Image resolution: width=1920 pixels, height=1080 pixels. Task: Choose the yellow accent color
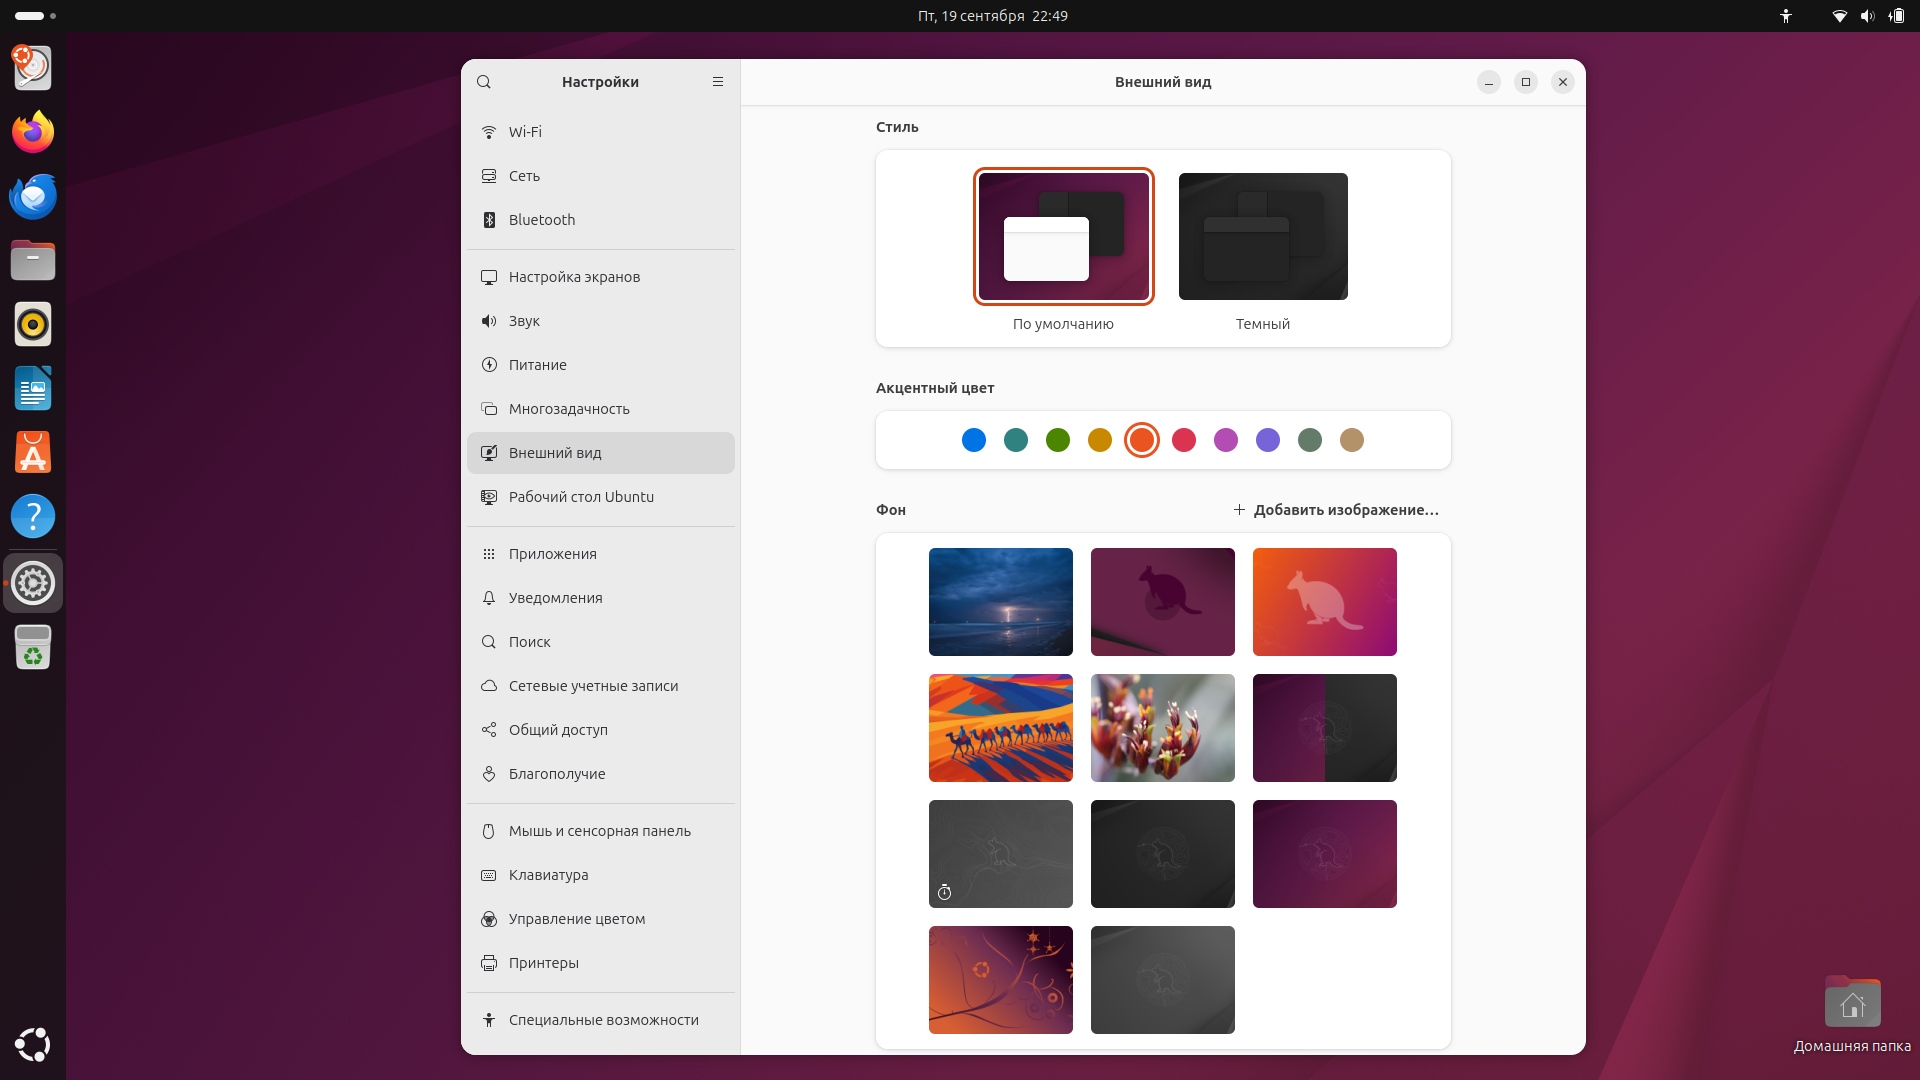1100,440
